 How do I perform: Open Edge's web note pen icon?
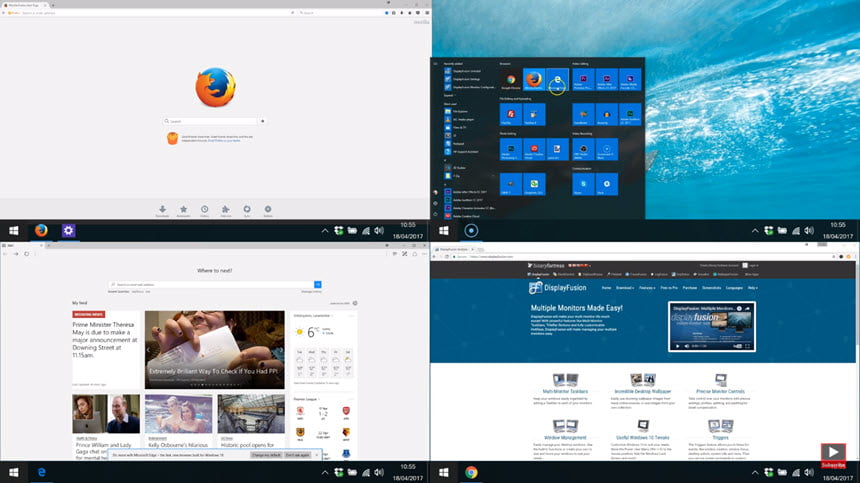[x=405, y=254]
